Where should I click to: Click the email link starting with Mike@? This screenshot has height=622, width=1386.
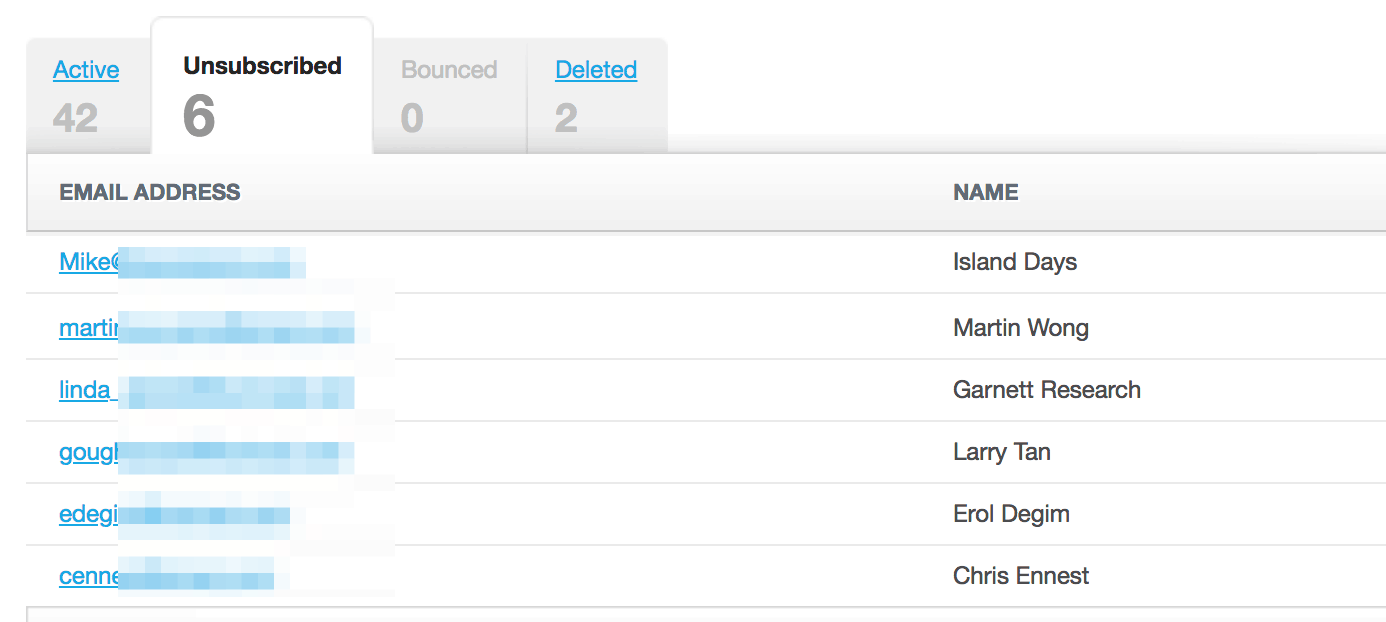coord(182,262)
